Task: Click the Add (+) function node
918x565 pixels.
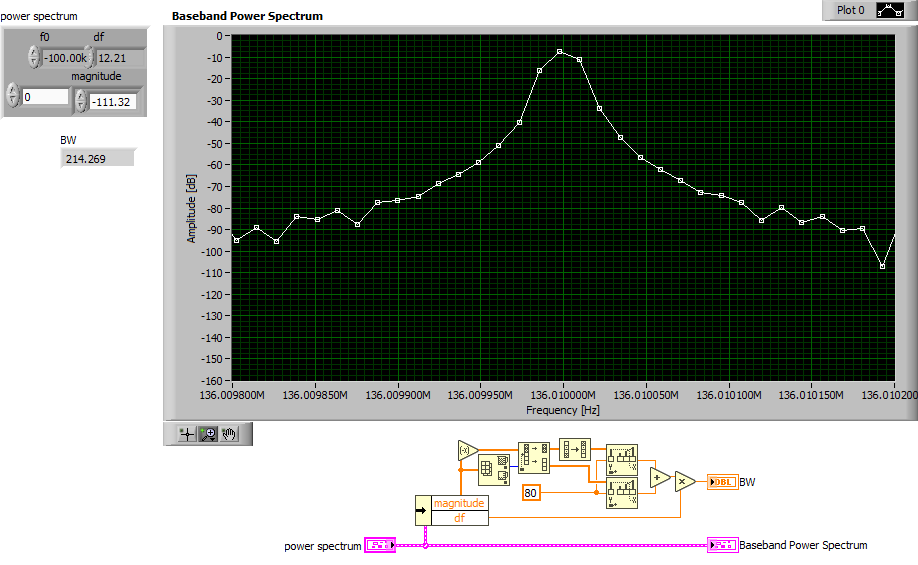Action: [x=660, y=478]
